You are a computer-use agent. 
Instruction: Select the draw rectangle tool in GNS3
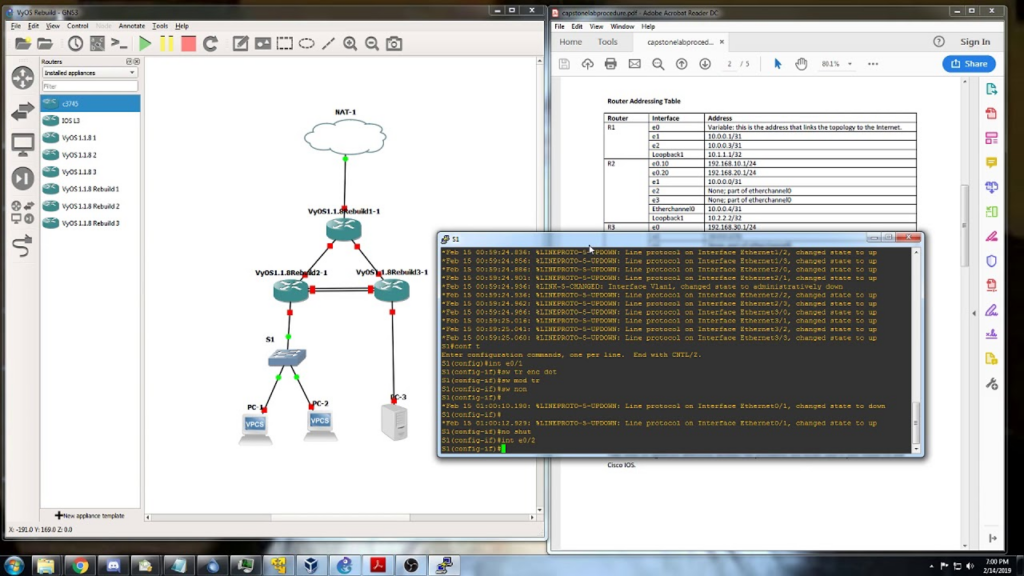(x=285, y=45)
